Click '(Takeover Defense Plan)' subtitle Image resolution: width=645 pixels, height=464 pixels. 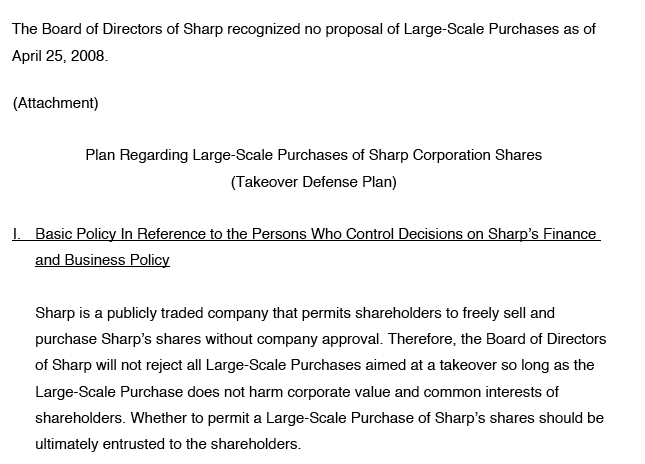(x=314, y=182)
